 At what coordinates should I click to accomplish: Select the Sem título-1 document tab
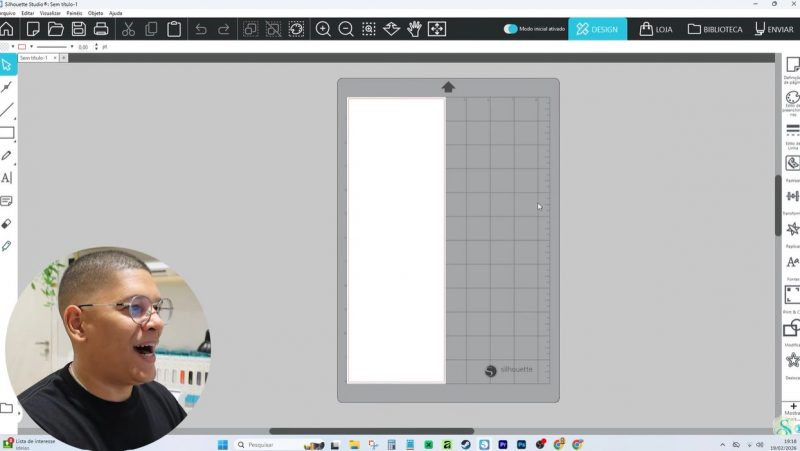34,58
